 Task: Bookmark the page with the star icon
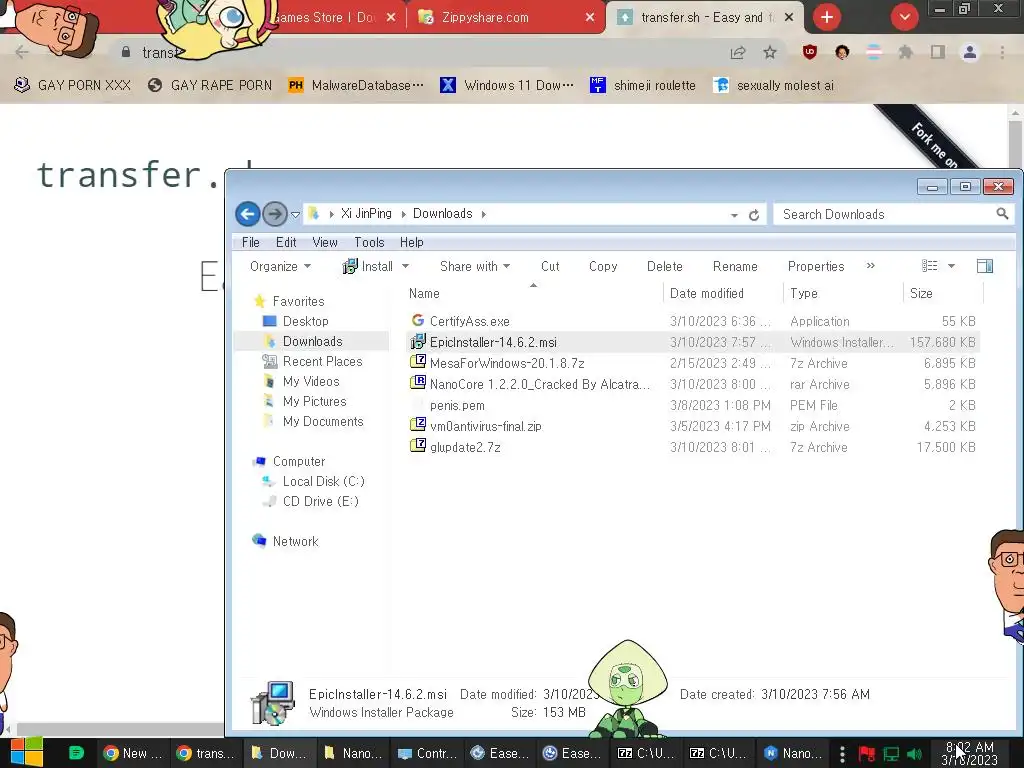pos(770,53)
